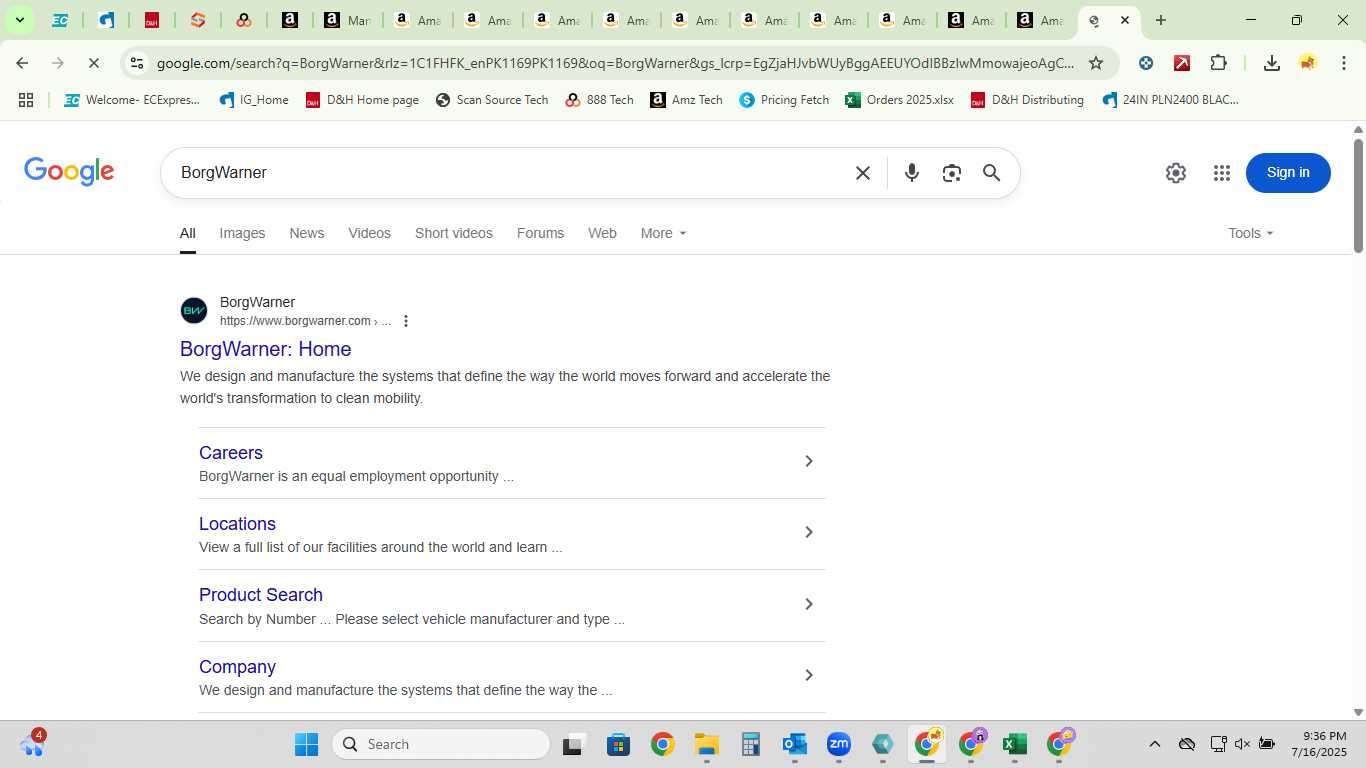
Task: Switch to the Images tab
Action: click(x=242, y=233)
